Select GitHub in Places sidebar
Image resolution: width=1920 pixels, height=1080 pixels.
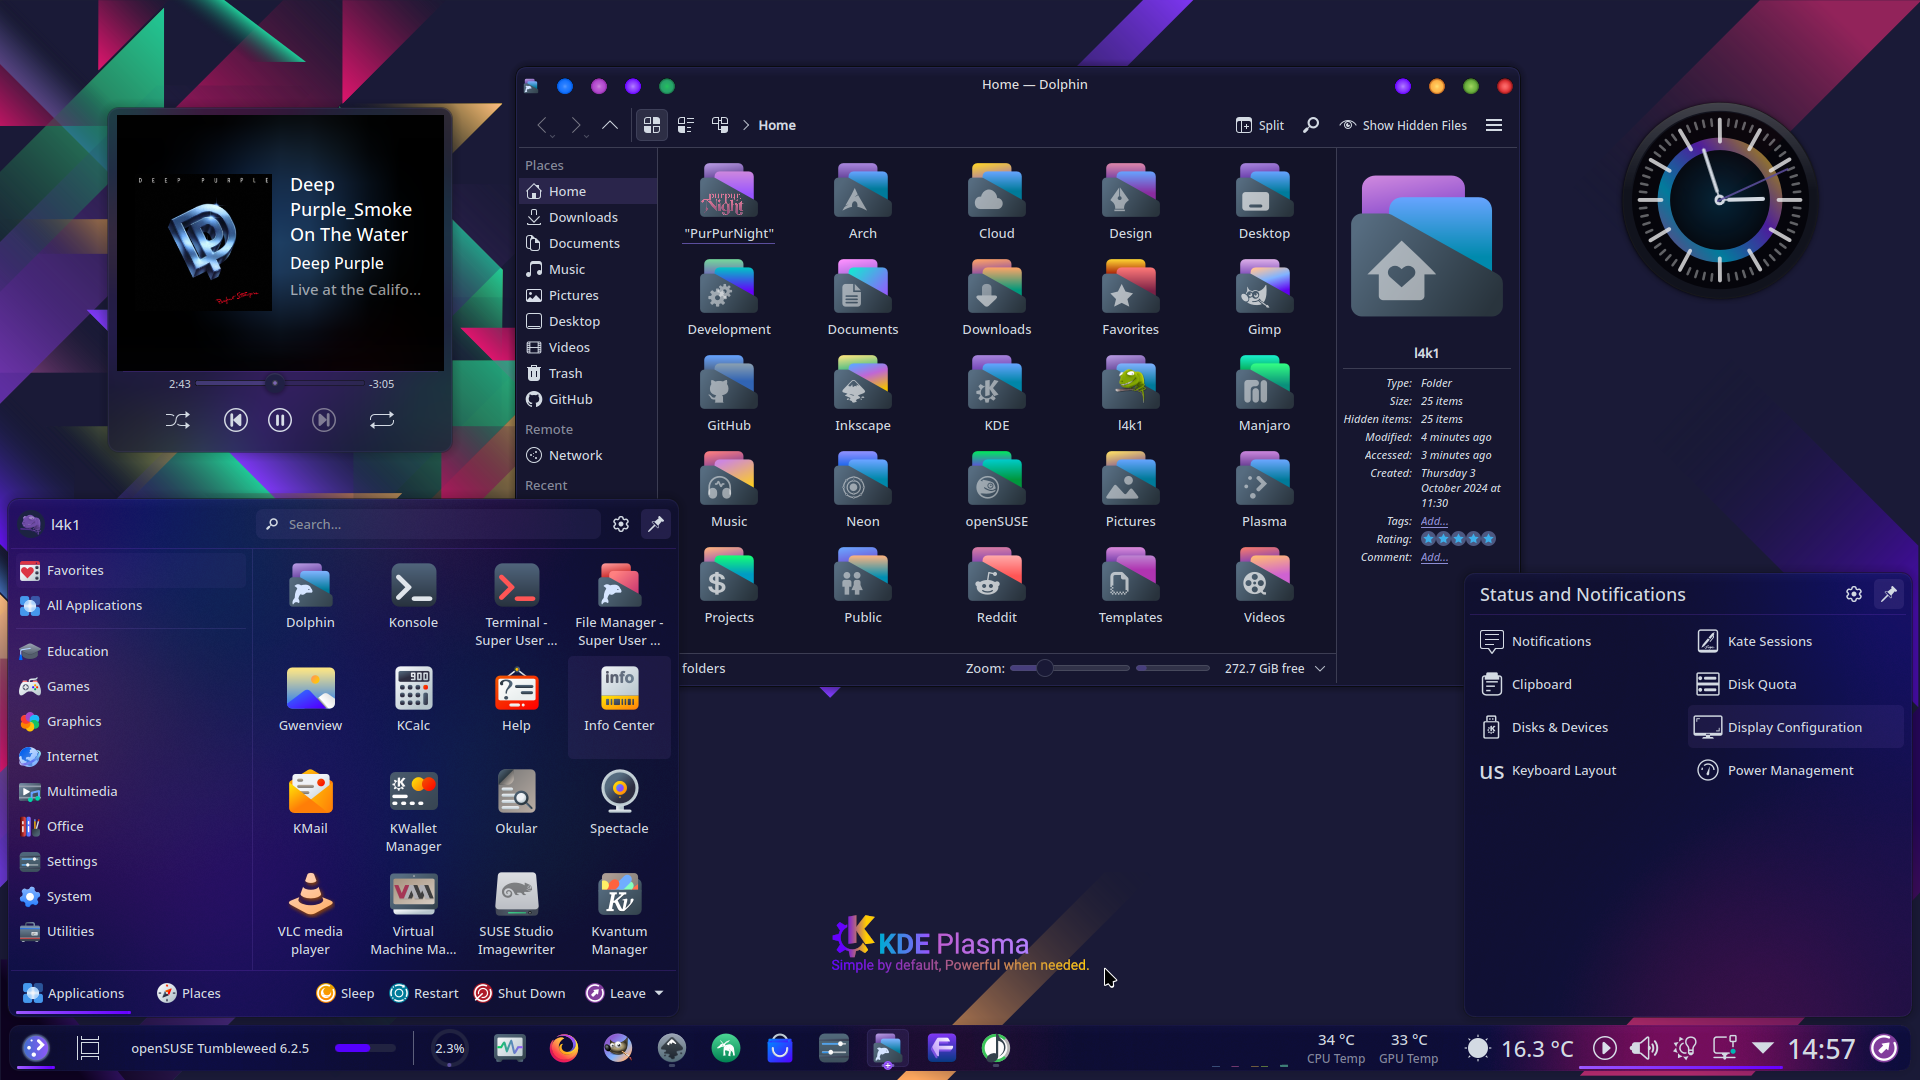coord(588,399)
